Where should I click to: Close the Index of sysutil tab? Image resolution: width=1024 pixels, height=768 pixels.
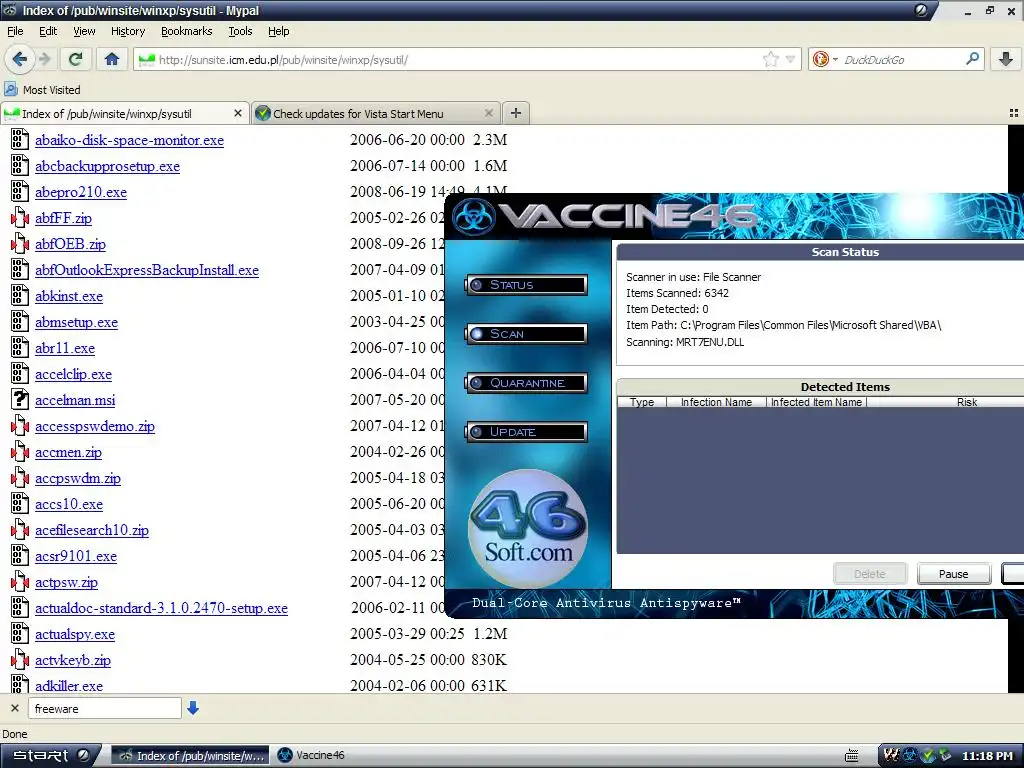pos(238,113)
